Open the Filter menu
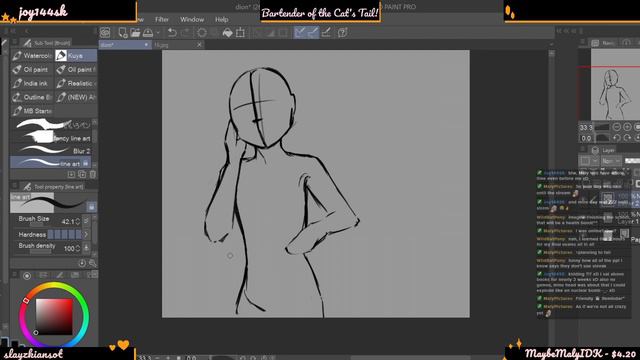The width and height of the screenshot is (640, 360). (162, 19)
